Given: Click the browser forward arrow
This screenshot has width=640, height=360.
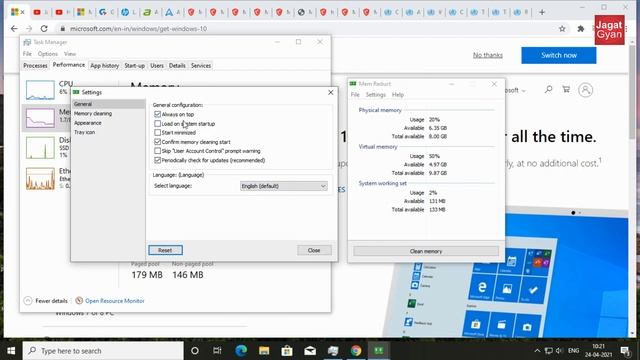Looking at the screenshot, I should click(x=29, y=29).
